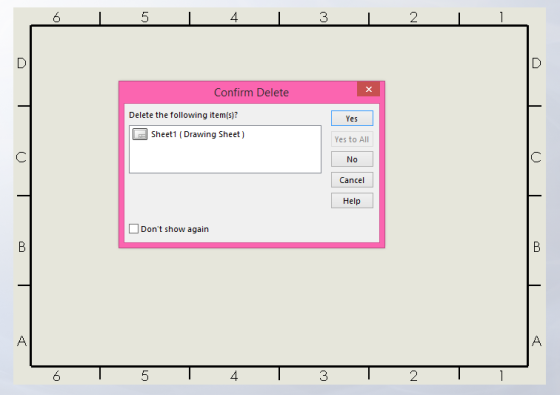Click the No button
560x395 pixels.
pyautogui.click(x=352, y=159)
